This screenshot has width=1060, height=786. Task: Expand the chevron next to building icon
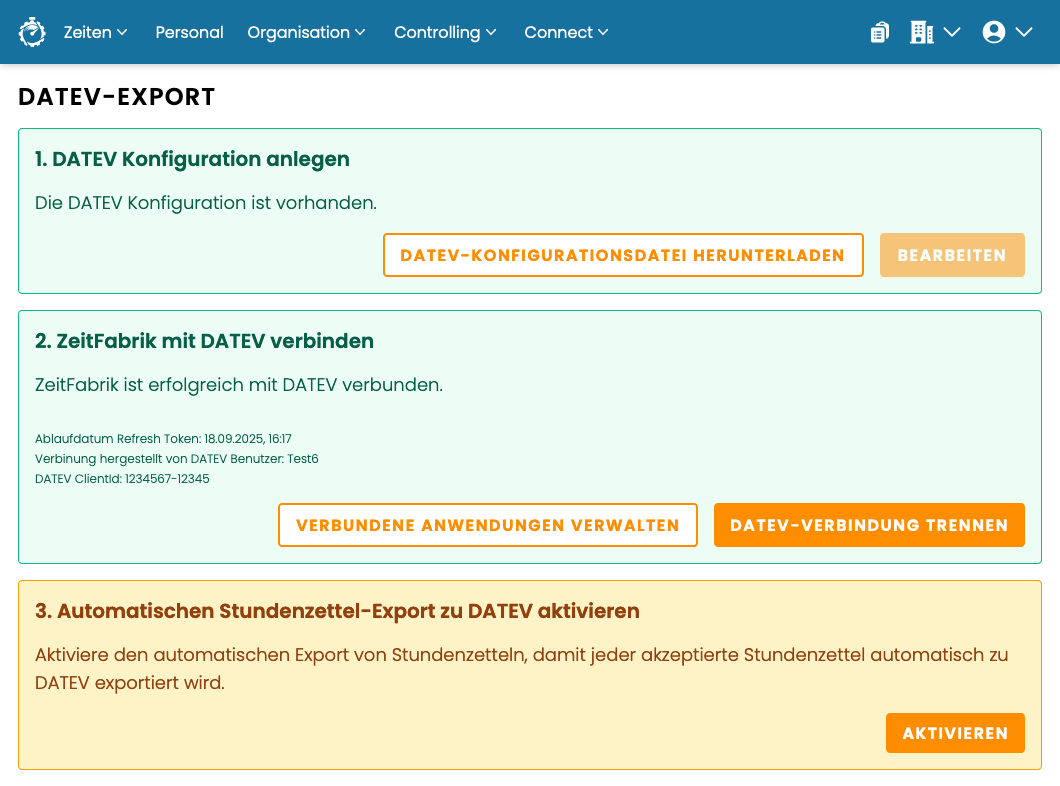pos(952,32)
